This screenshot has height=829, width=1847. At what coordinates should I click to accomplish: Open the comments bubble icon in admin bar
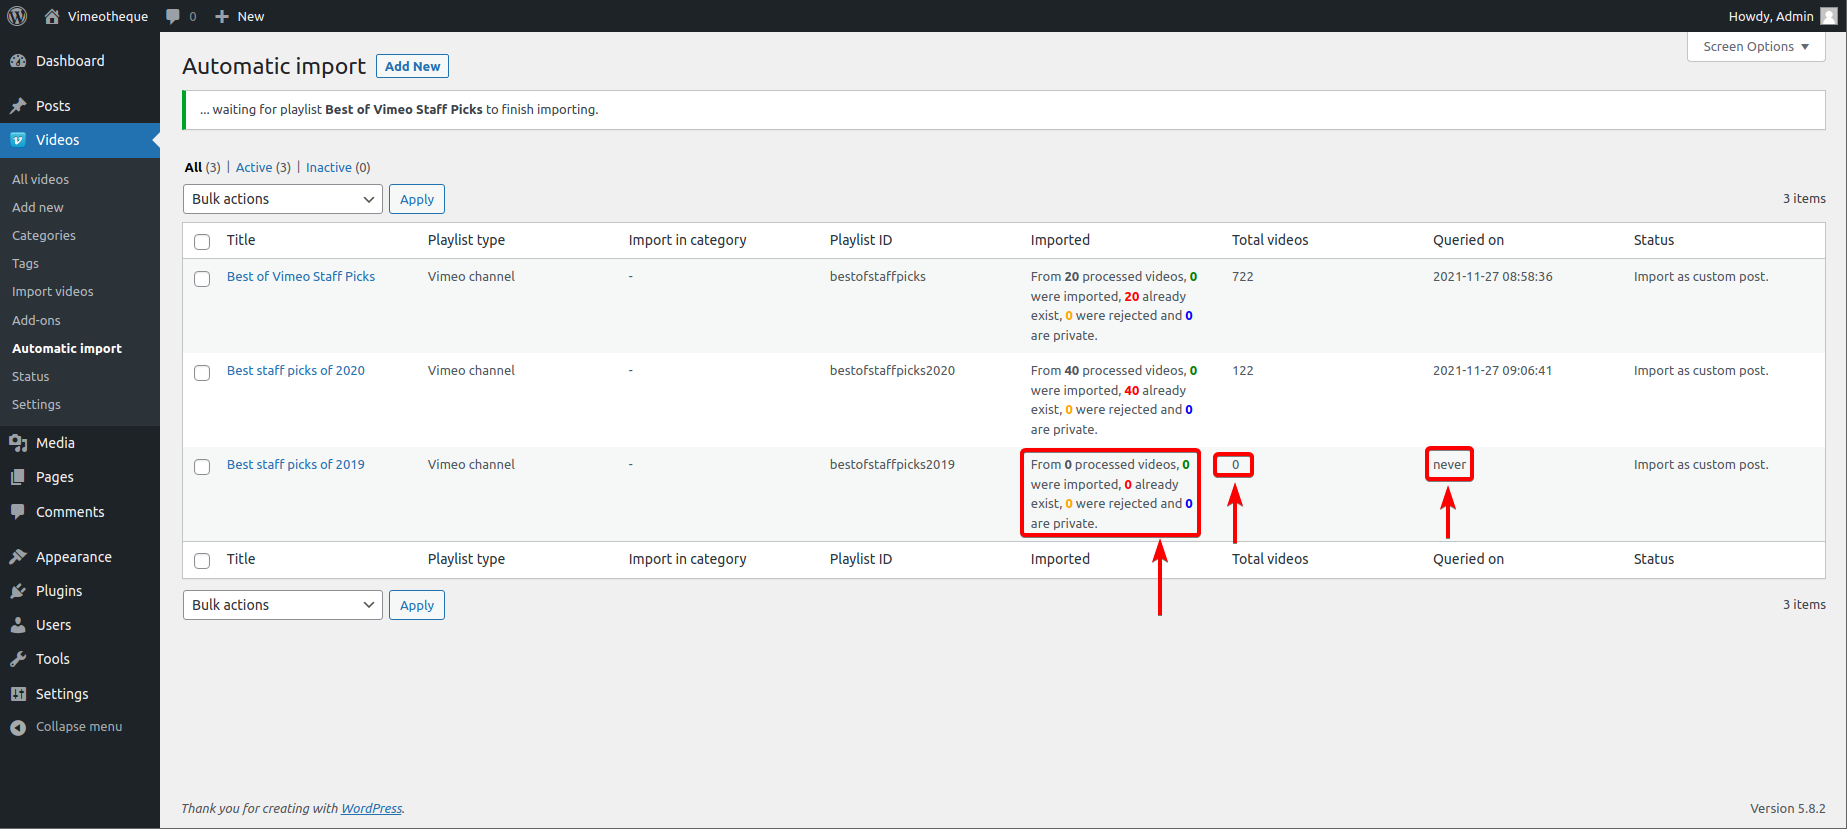pos(173,16)
